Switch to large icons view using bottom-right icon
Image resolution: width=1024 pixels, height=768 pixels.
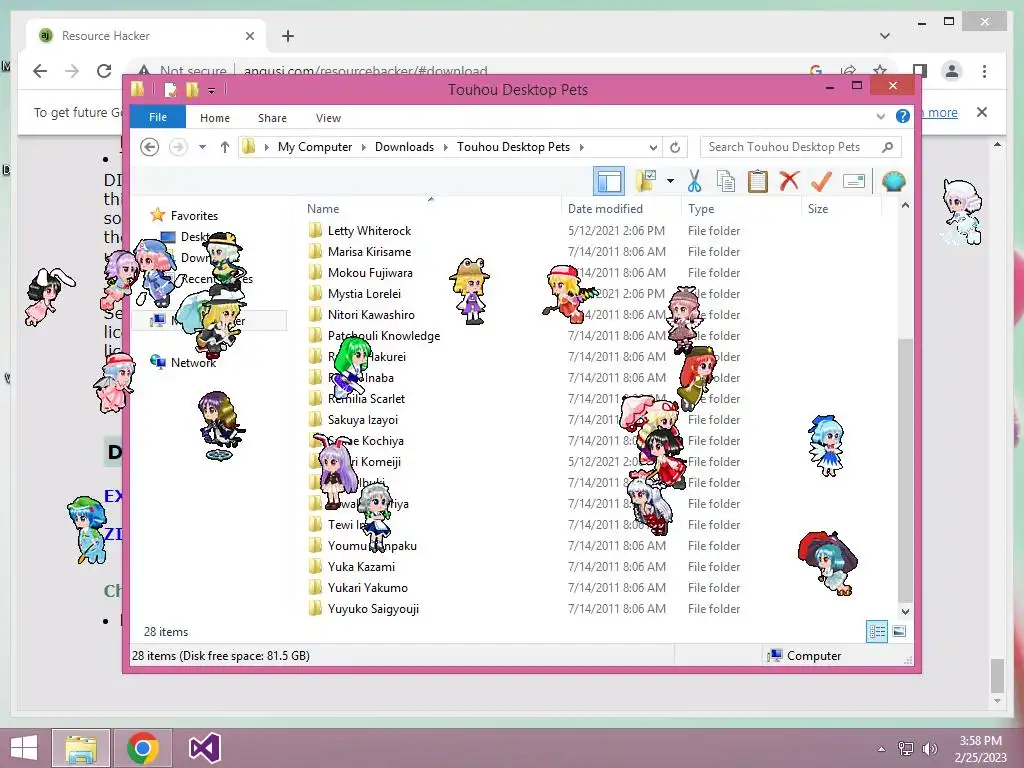point(899,631)
